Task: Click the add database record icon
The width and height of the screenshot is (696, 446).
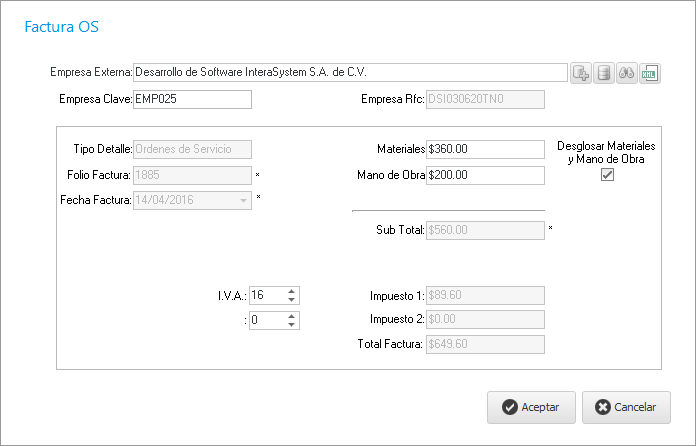Action: [581, 73]
